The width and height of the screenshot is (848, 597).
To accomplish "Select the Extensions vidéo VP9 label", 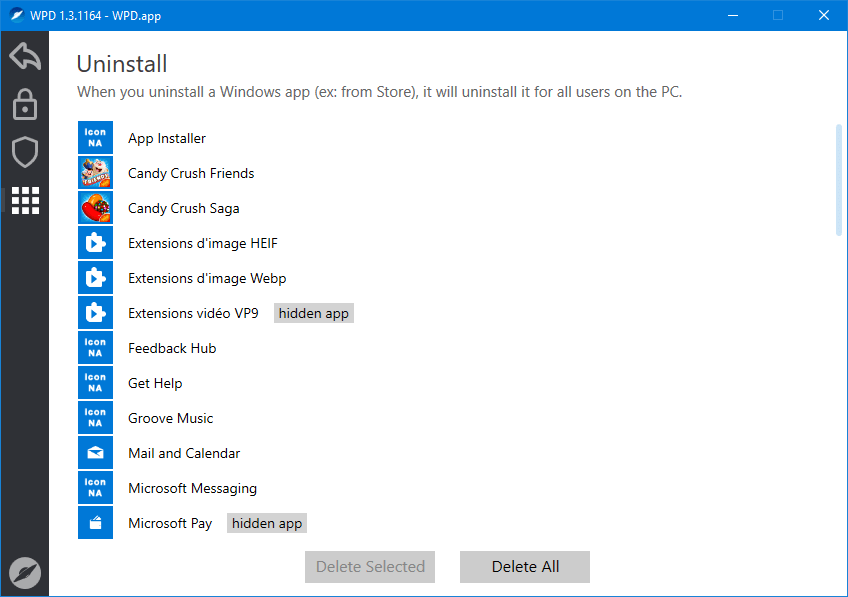I will (x=193, y=314).
